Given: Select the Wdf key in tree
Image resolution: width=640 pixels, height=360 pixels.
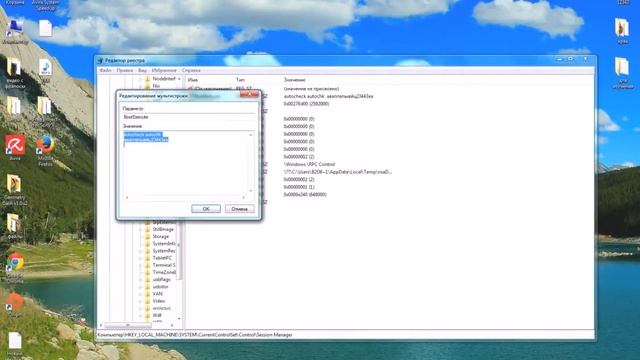Looking at the screenshot, I should [x=157, y=315].
